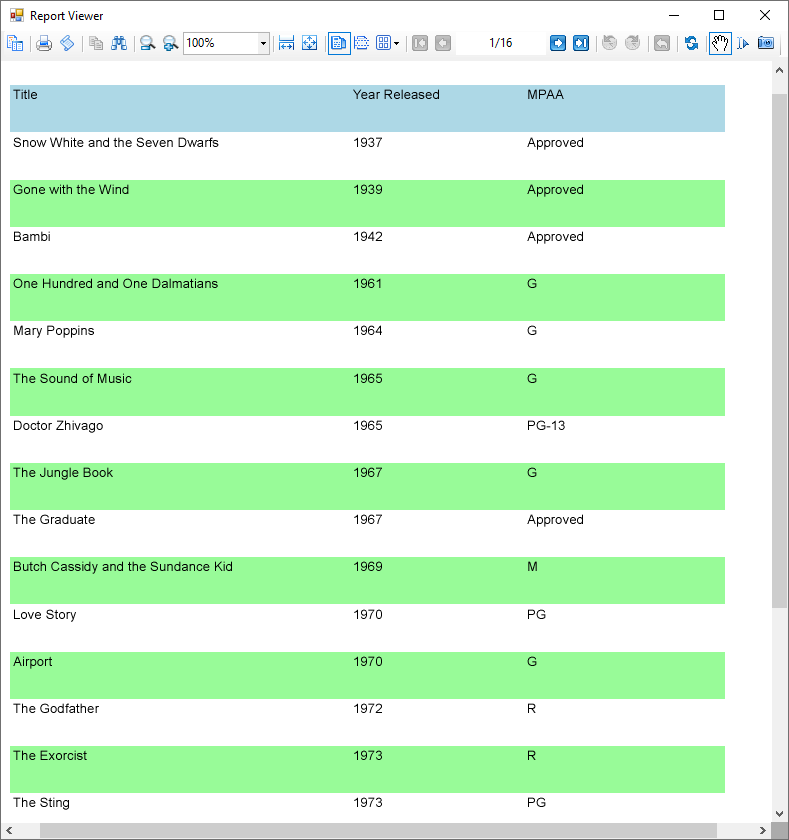Viewport: 789px width, 840px height.
Task: Click the Back to Parent report icon
Action: tap(662, 43)
